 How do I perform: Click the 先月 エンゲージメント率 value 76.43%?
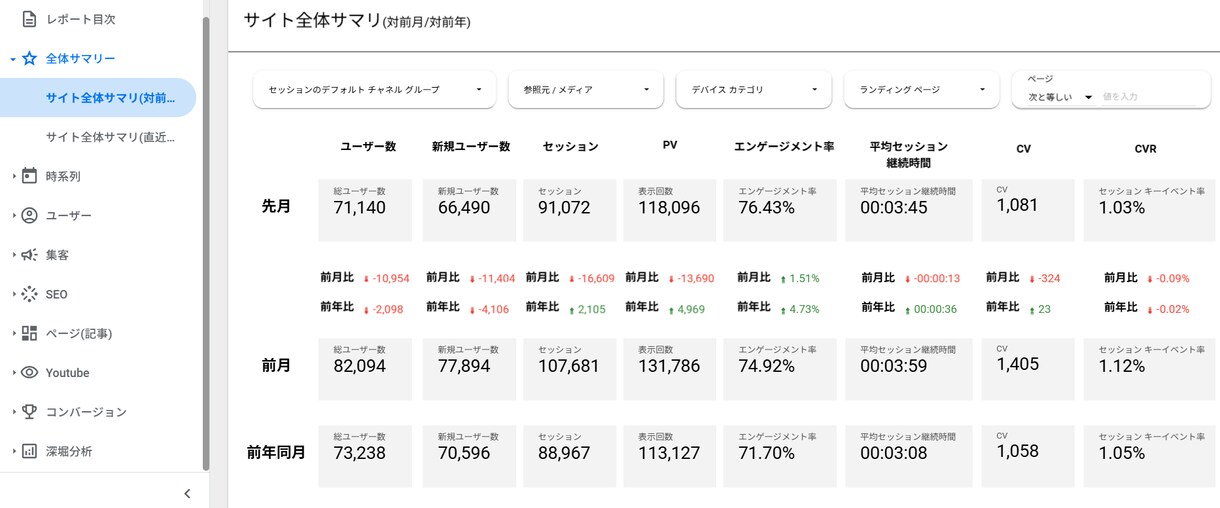point(766,208)
